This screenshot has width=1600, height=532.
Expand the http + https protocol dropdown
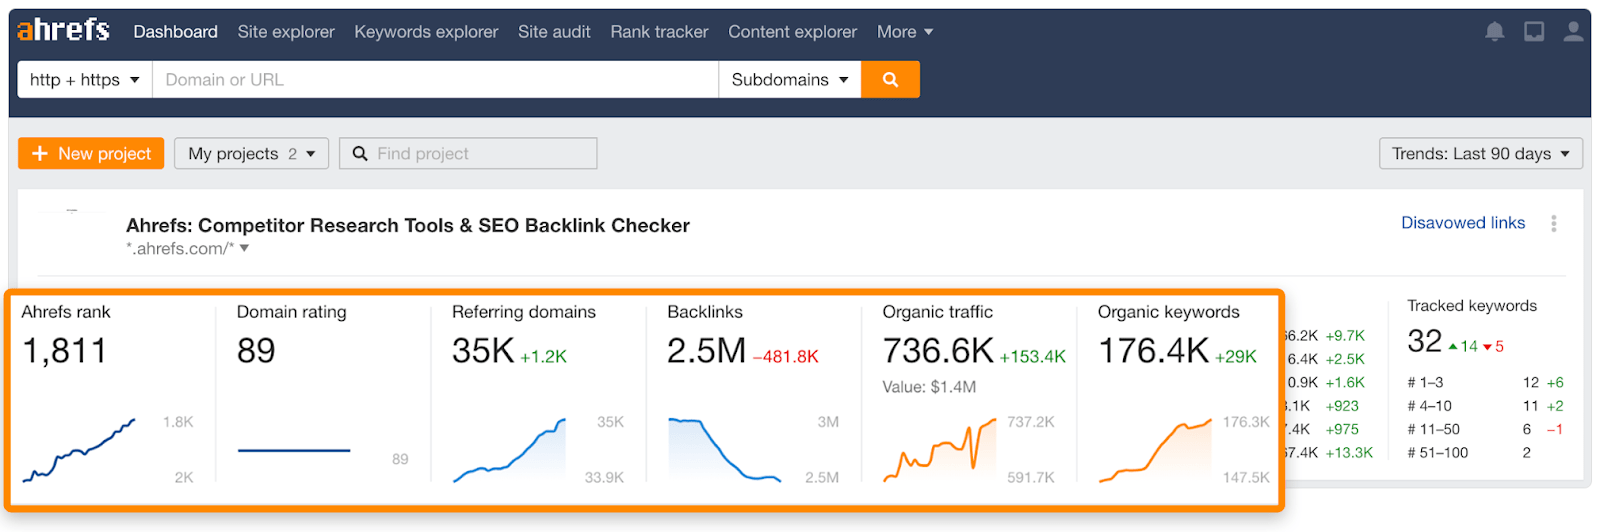click(x=85, y=80)
